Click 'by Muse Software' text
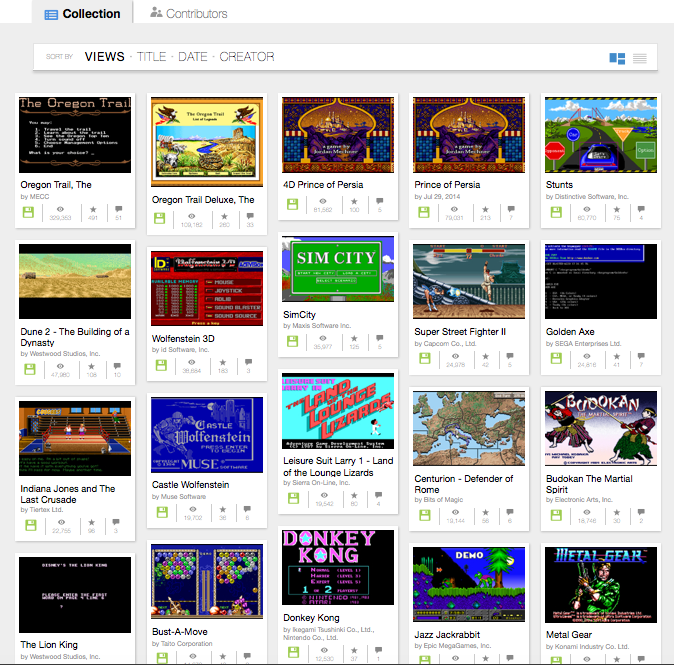Image resolution: width=674 pixels, height=665 pixels. click(179, 496)
